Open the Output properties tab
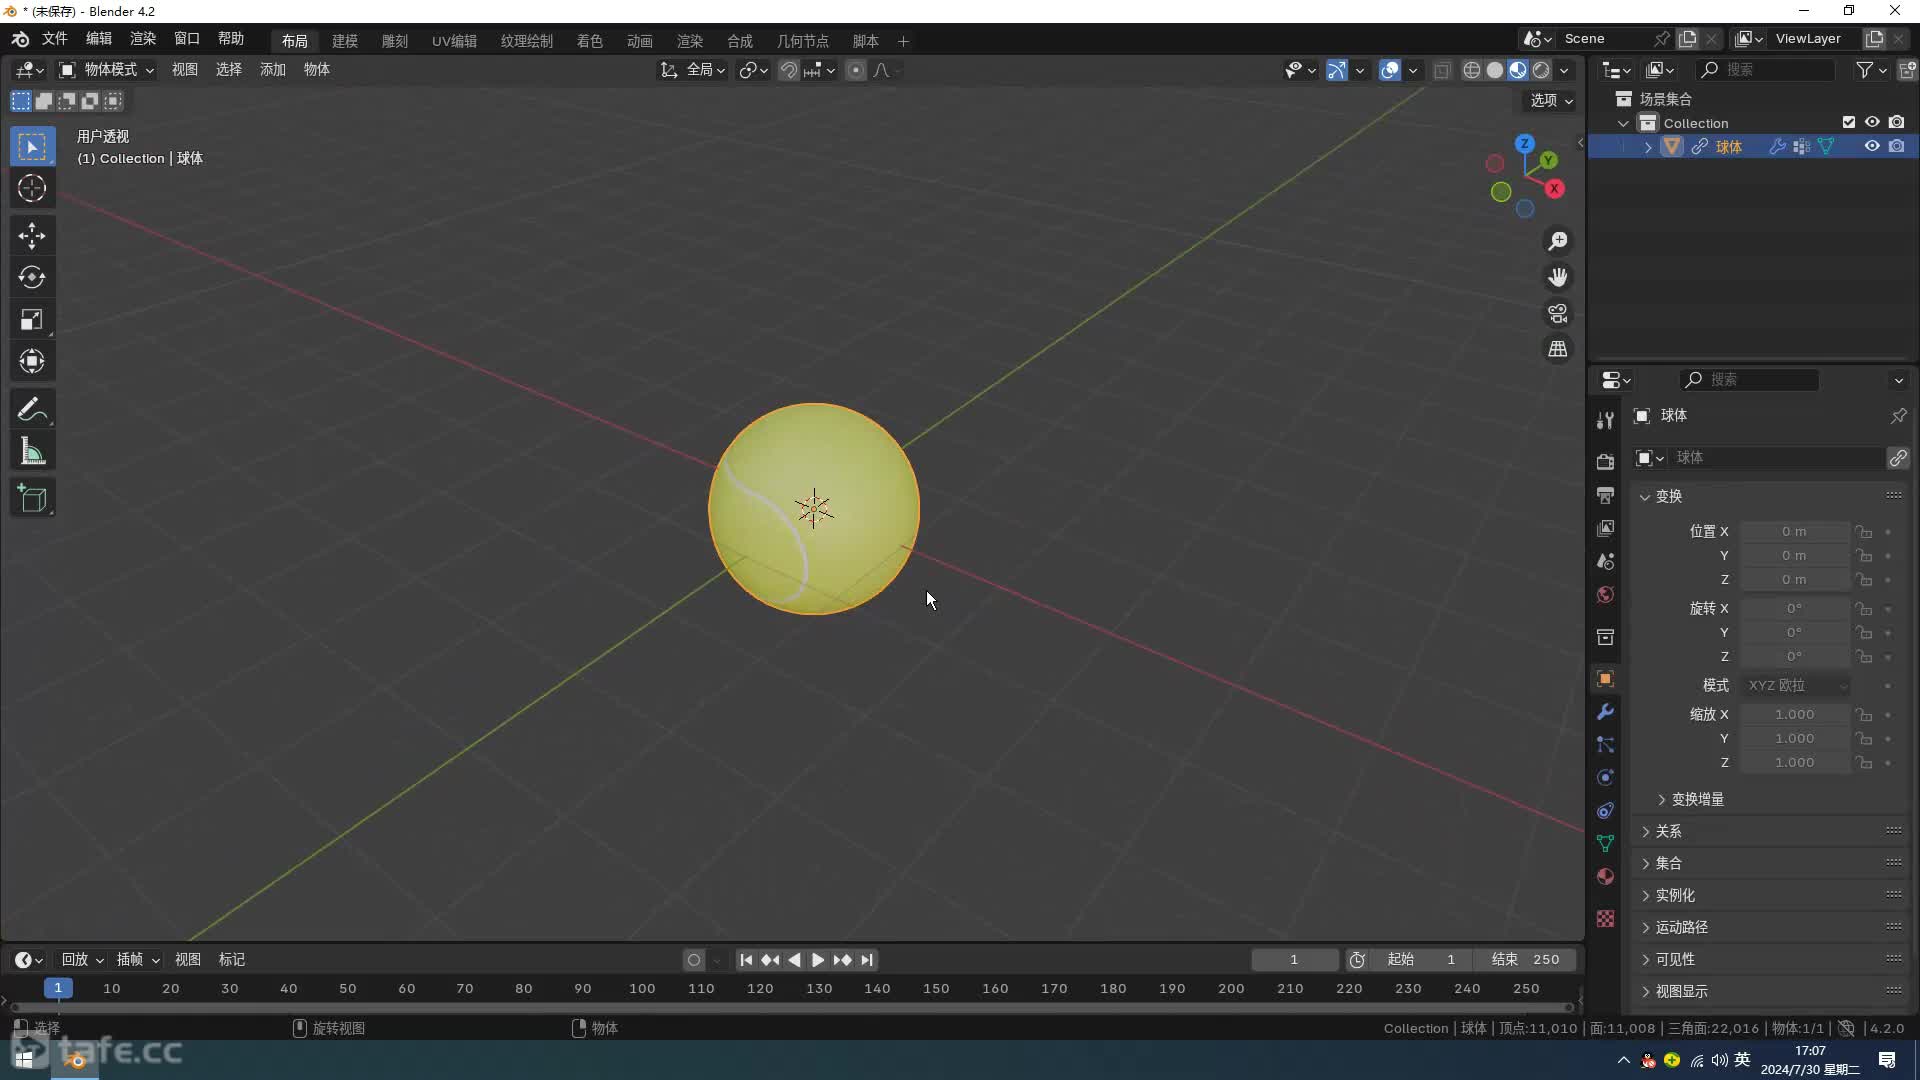 [x=1605, y=495]
